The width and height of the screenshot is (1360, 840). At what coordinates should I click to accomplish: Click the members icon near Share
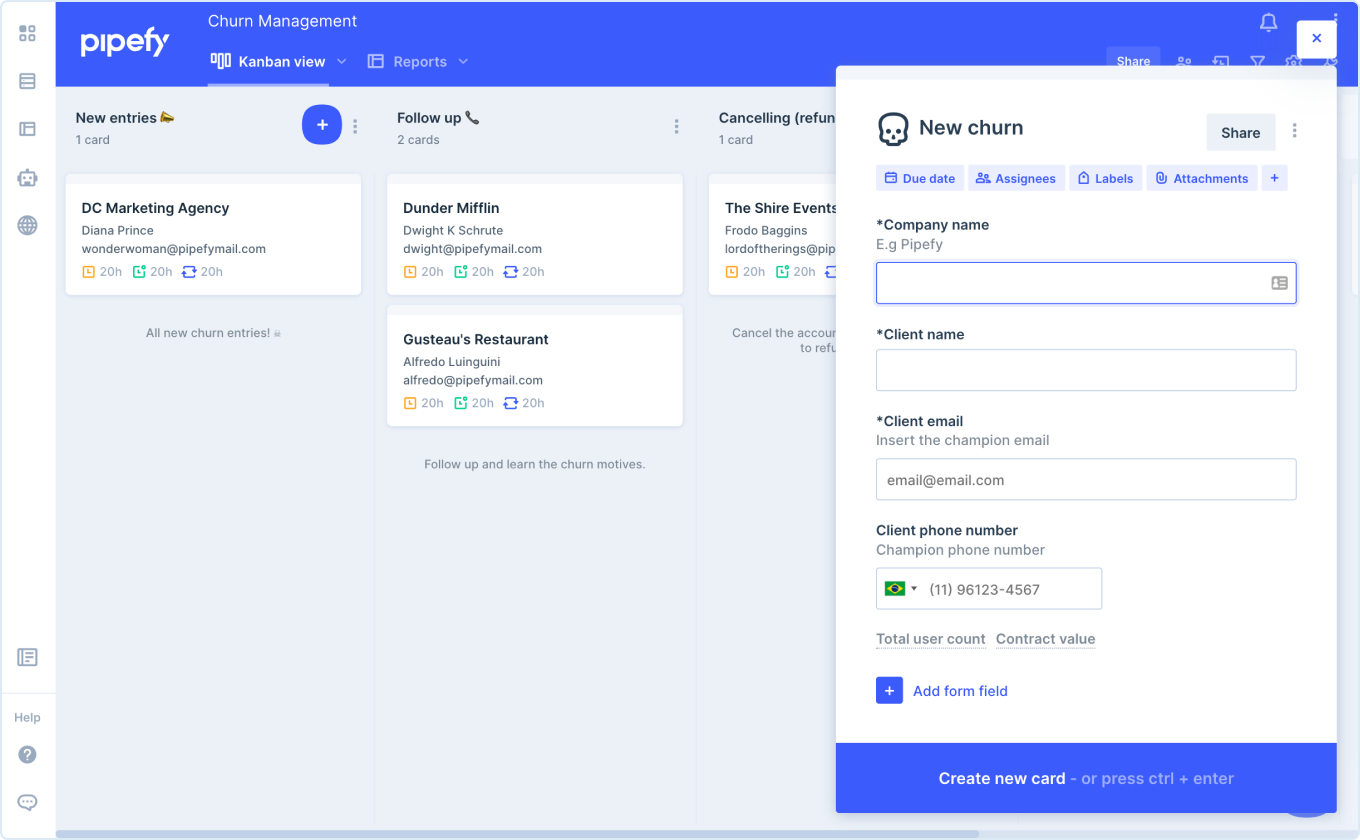[x=1184, y=61]
